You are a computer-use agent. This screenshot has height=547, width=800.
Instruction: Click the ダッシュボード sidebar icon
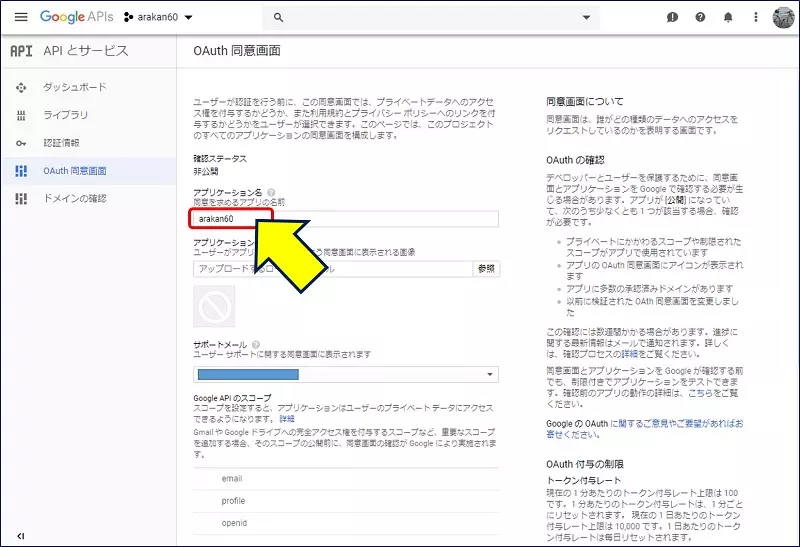(x=21, y=88)
